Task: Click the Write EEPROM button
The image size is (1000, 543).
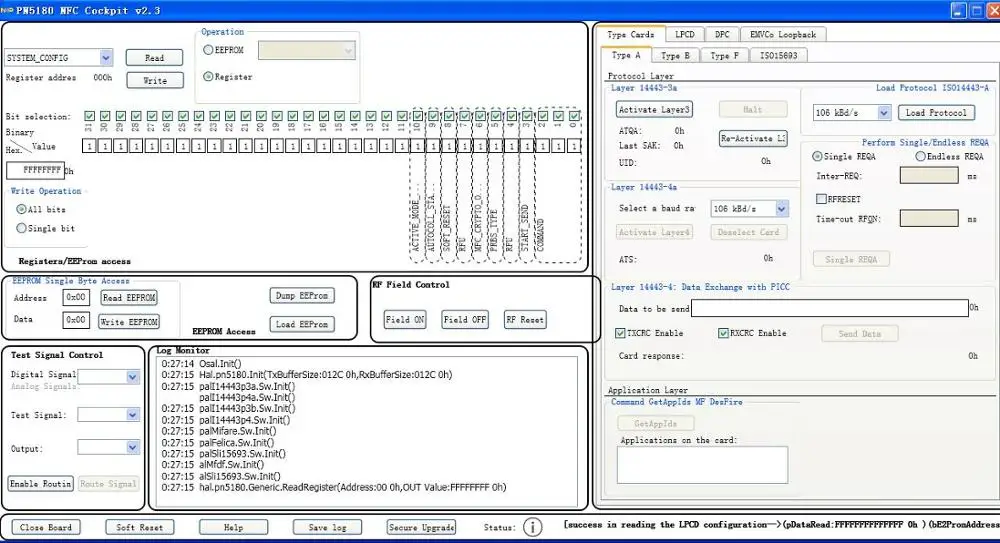Action: (129, 322)
